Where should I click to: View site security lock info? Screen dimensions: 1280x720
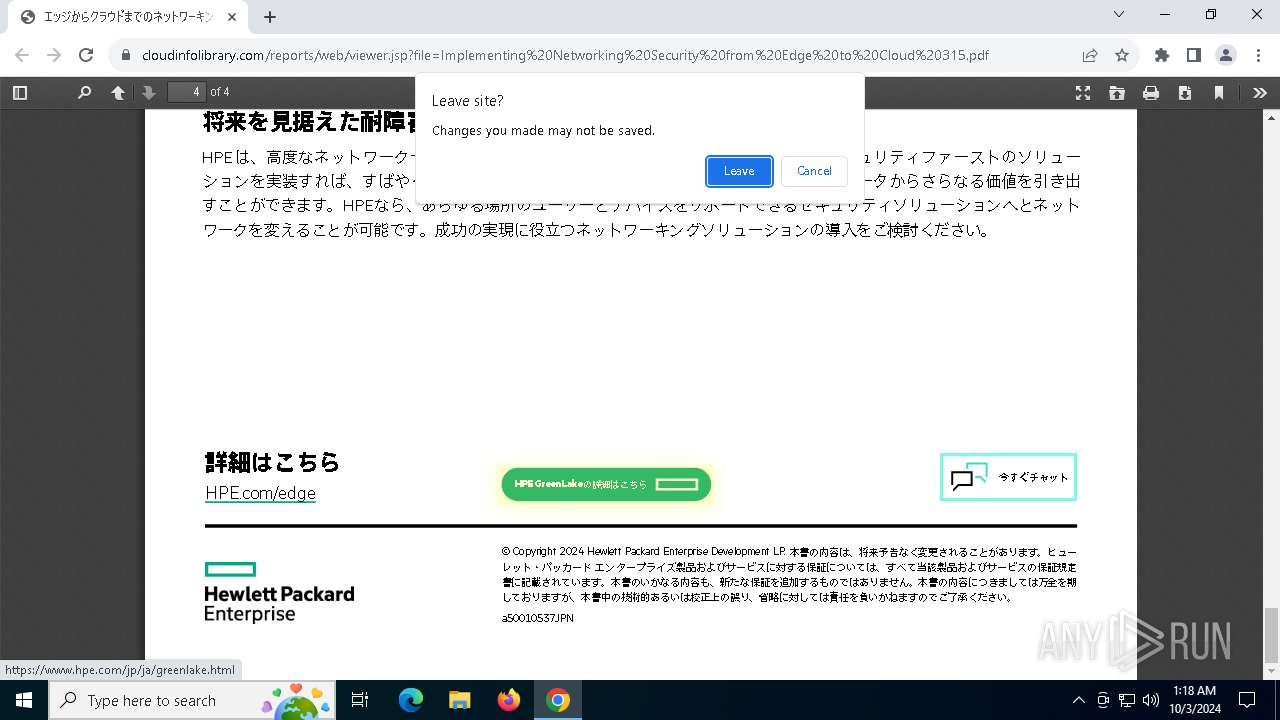pos(126,55)
